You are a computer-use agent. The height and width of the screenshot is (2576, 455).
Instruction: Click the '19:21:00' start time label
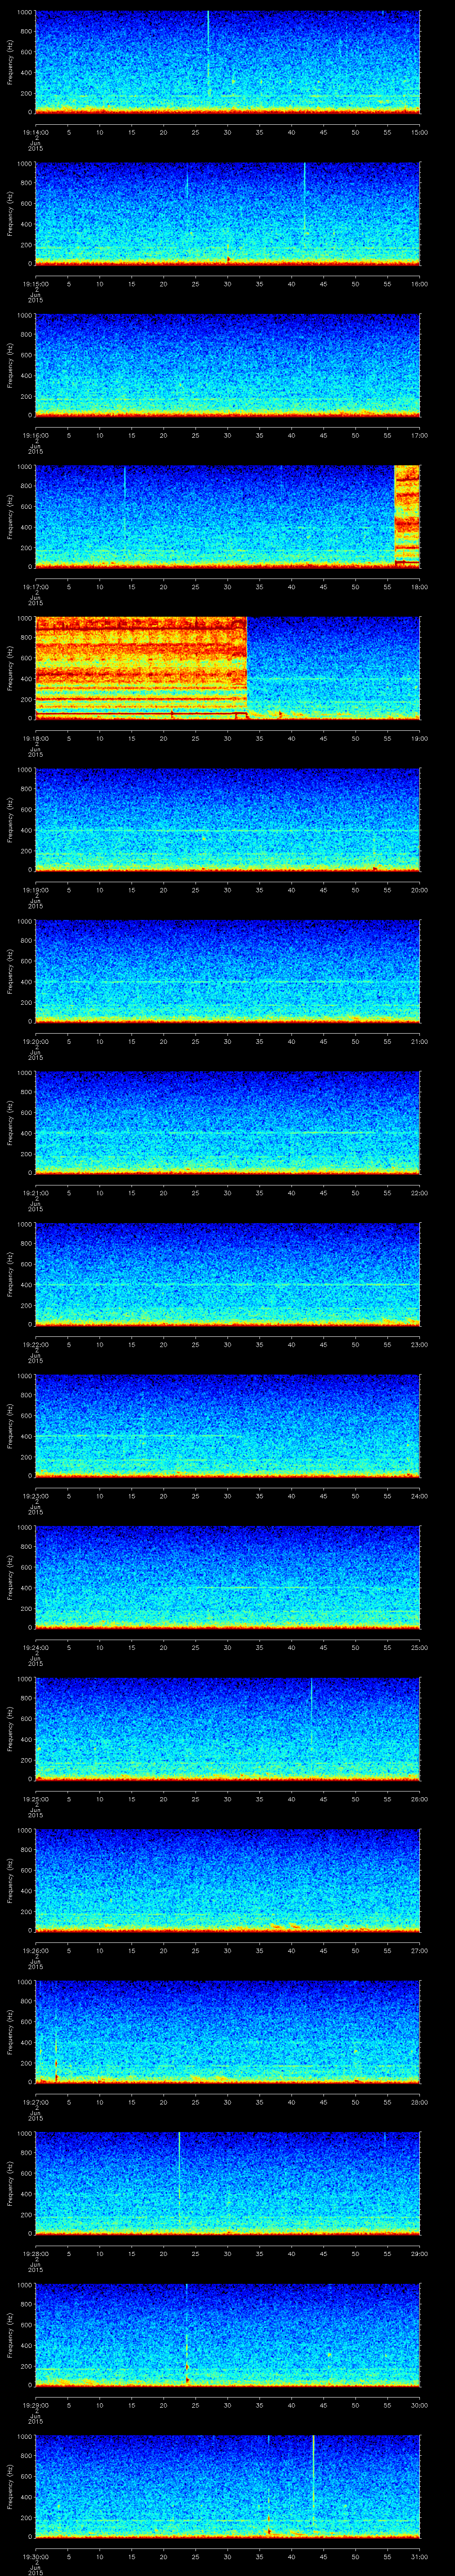35,1192
